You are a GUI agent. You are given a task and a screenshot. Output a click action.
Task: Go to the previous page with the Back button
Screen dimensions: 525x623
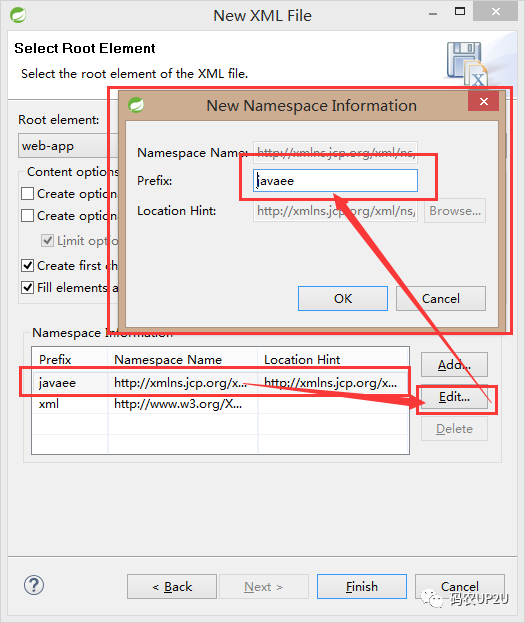[172, 586]
